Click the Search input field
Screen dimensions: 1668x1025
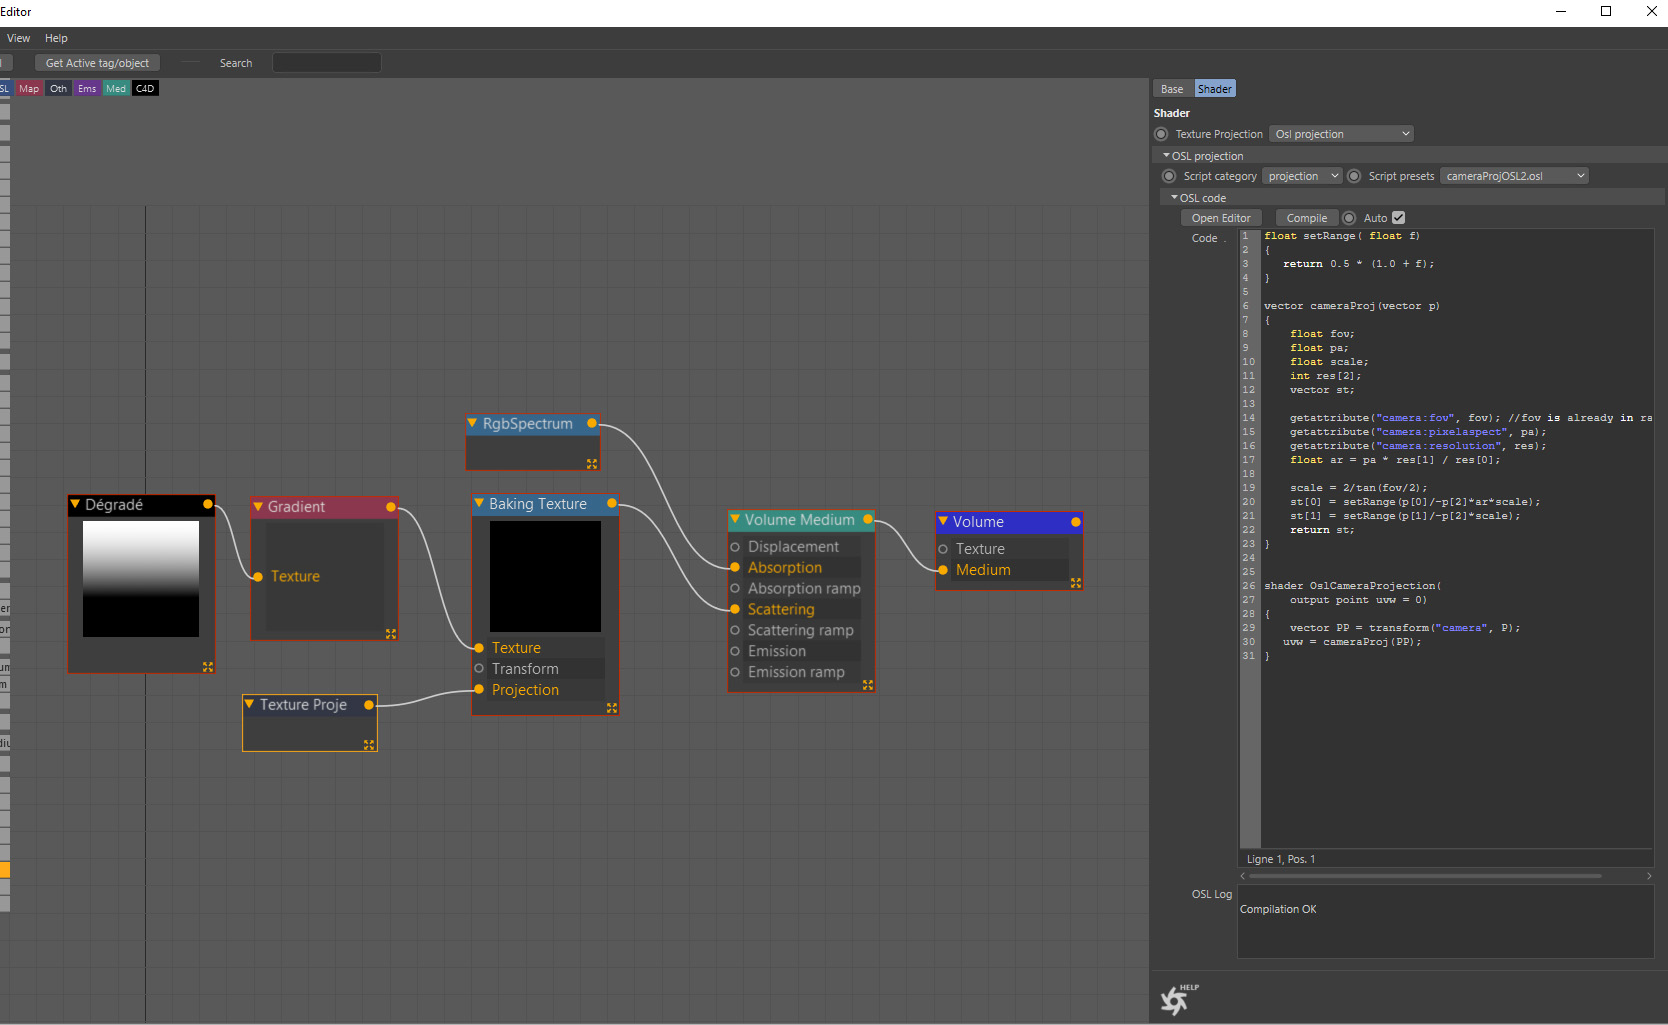coord(327,63)
